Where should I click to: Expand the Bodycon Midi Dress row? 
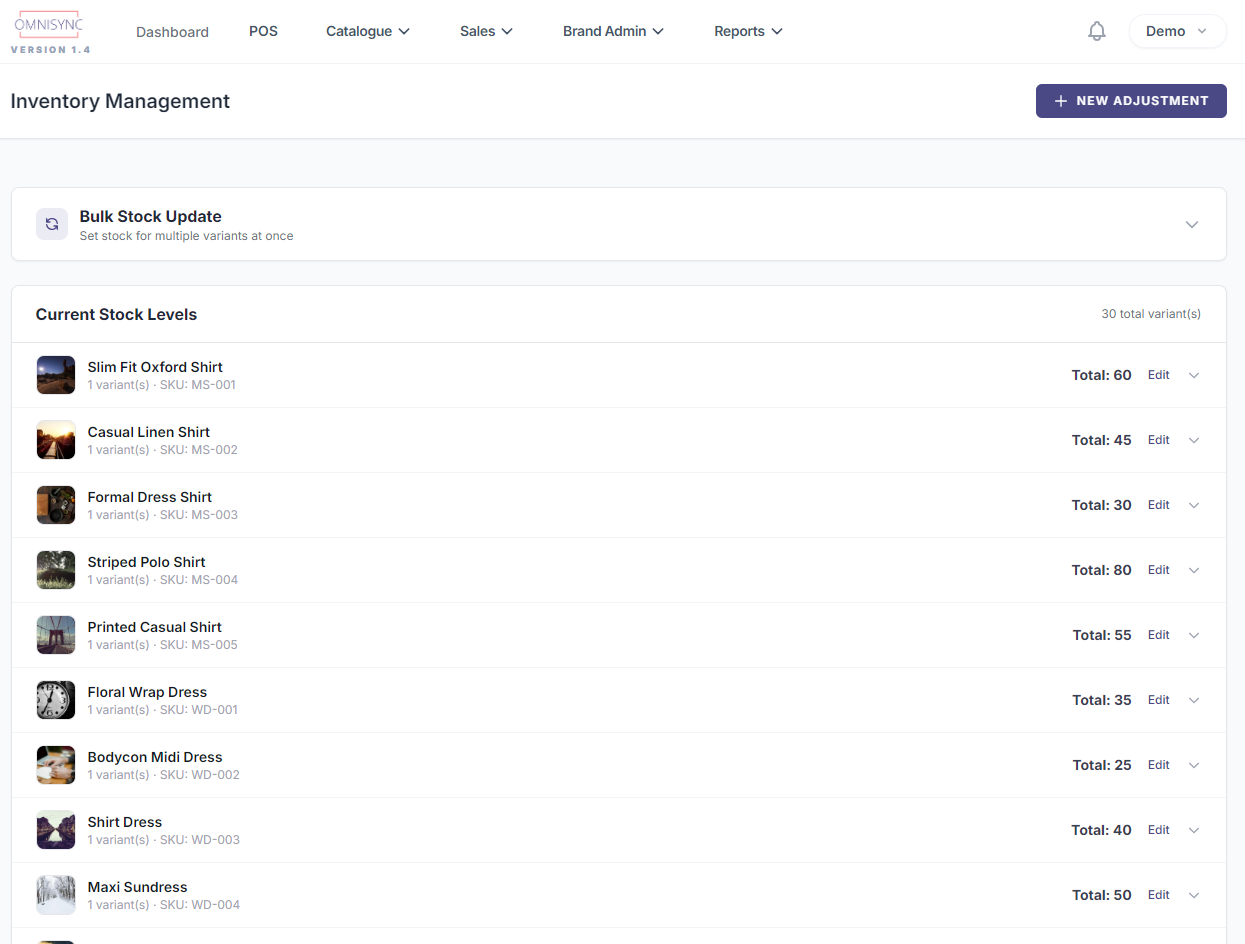[1193, 765]
